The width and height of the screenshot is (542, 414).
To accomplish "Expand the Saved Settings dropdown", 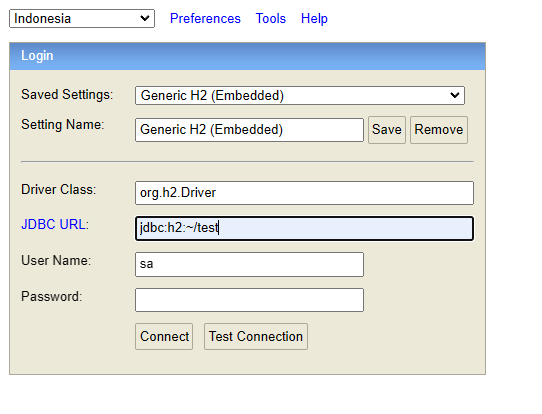I will pyautogui.click(x=300, y=95).
